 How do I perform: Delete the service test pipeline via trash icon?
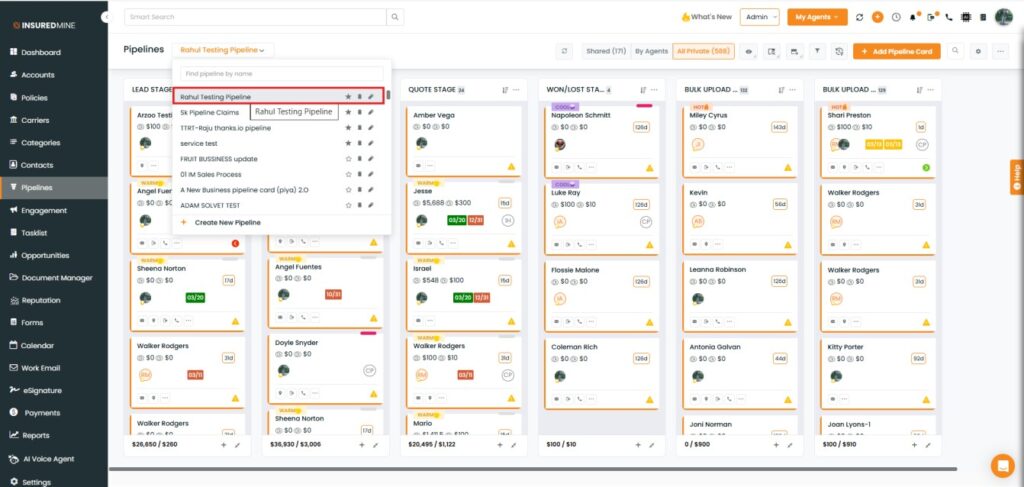[x=359, y=144]
